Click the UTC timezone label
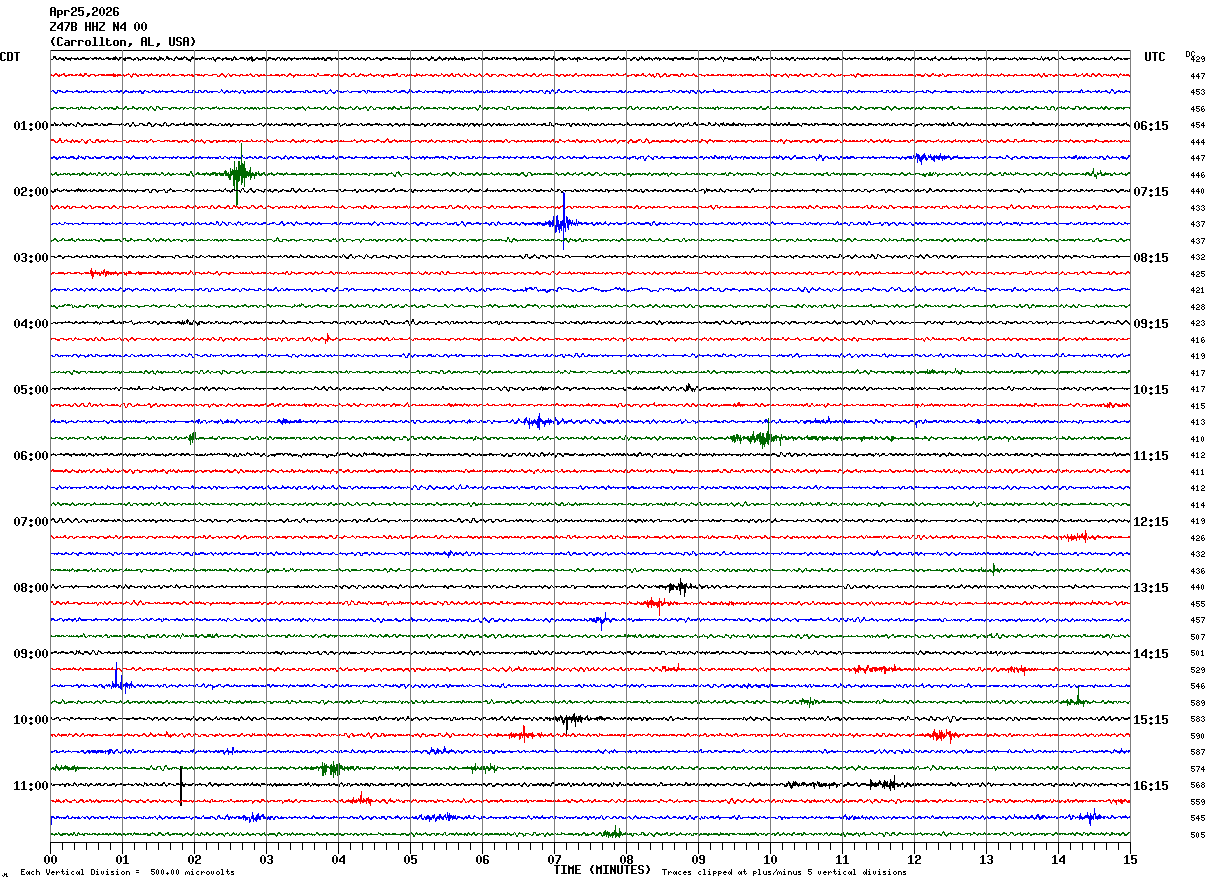Screen dimensions: 1210x886 click(1154, 57)
